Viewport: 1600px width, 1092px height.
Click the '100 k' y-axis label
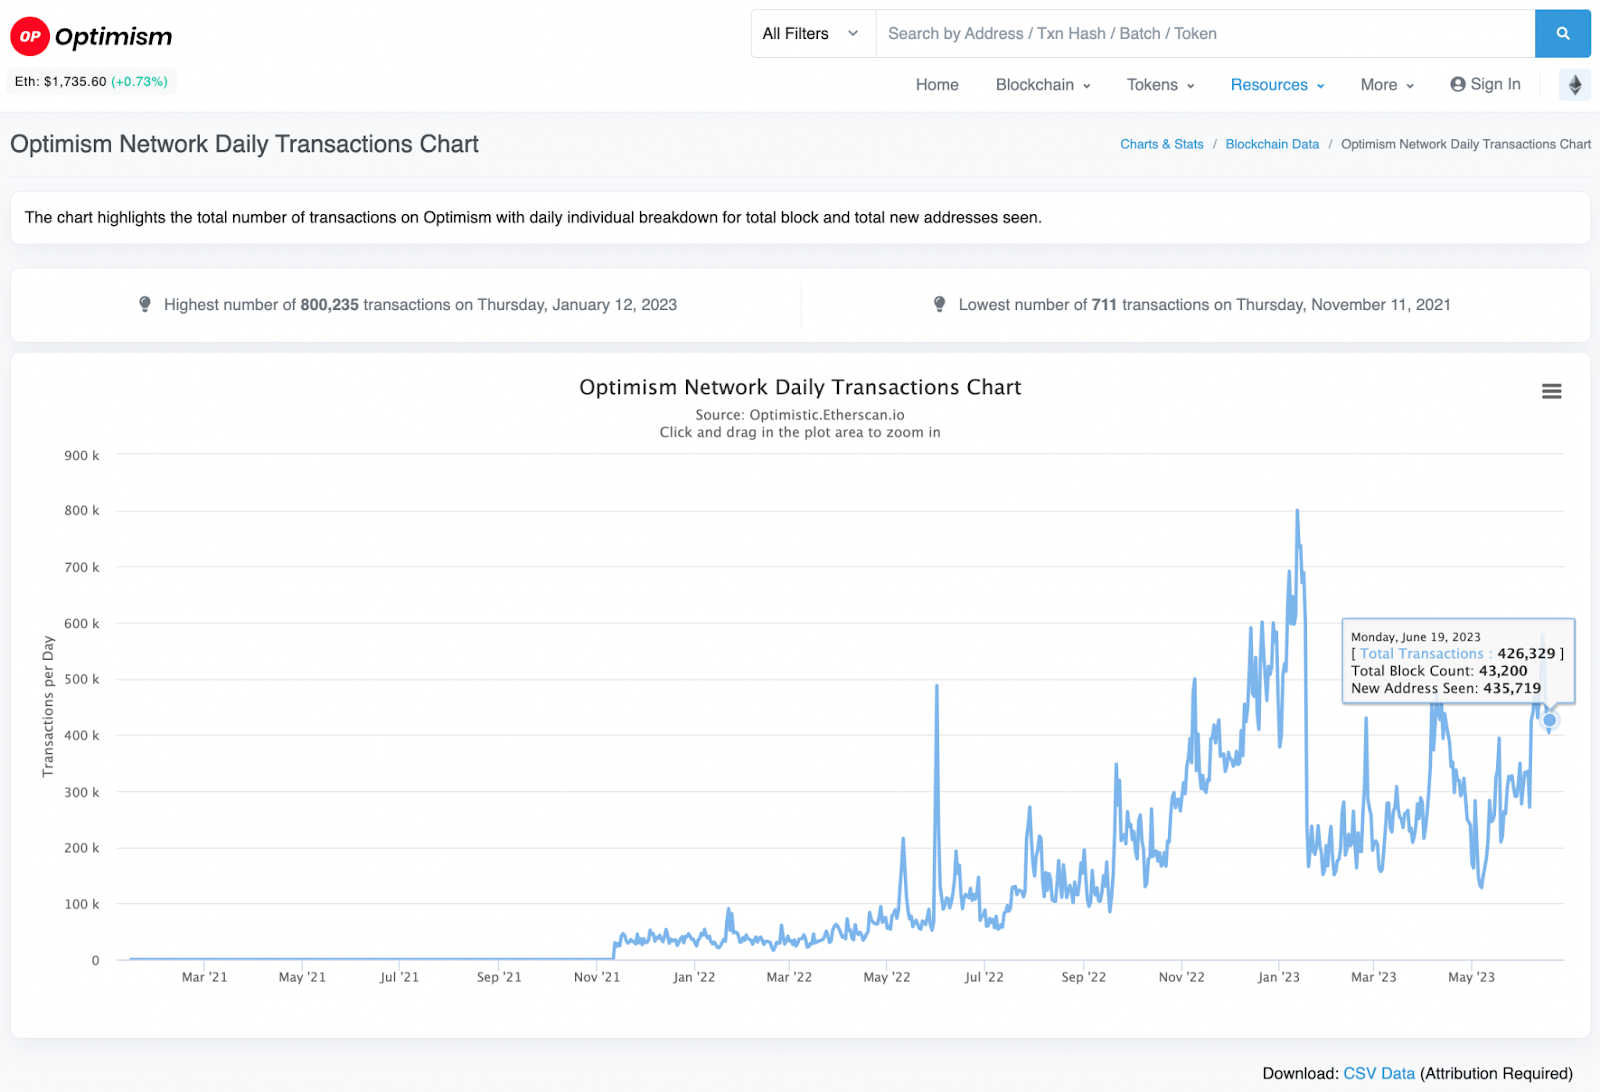(82, 905)
